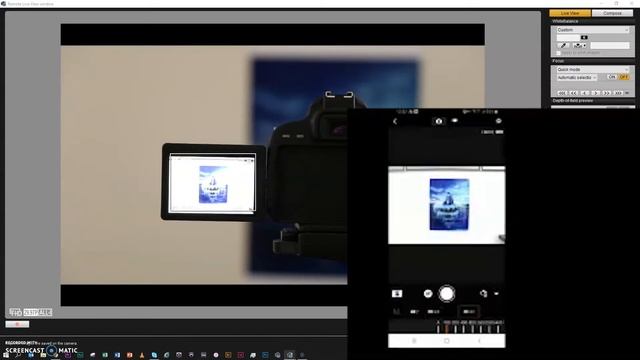The height and width of the screenshot is (360, 640).
Task: Tap the Android home navigation button
Action: pos(447,340)
